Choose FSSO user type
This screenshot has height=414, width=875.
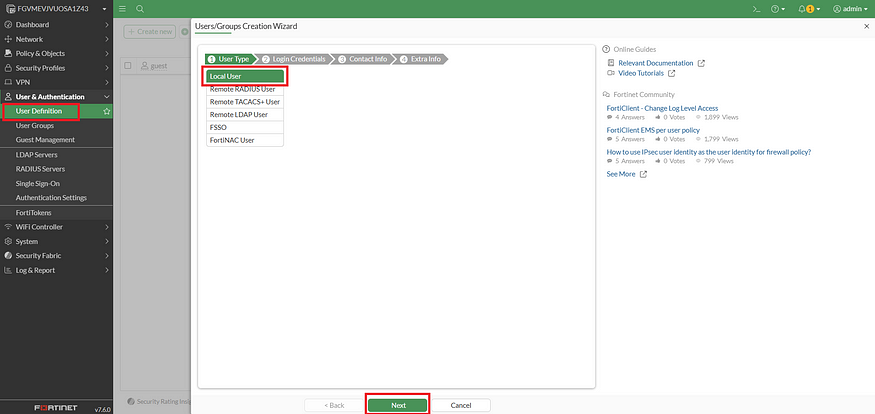[x=245, y=128]
